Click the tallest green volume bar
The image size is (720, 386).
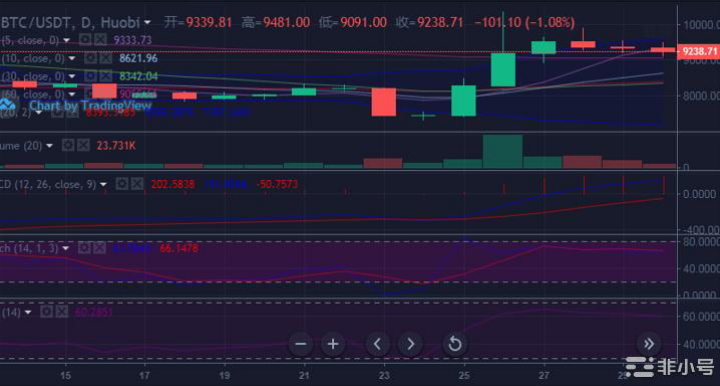tap(502, 151)
